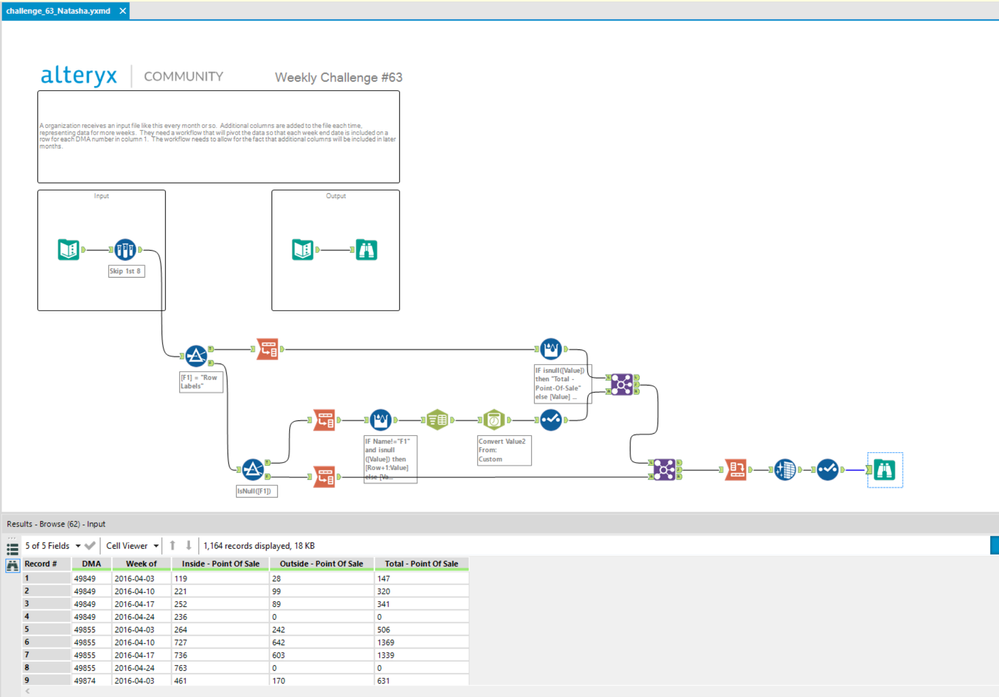
Task: Click the green Text To Columns tool
Action: coord(437,420)
